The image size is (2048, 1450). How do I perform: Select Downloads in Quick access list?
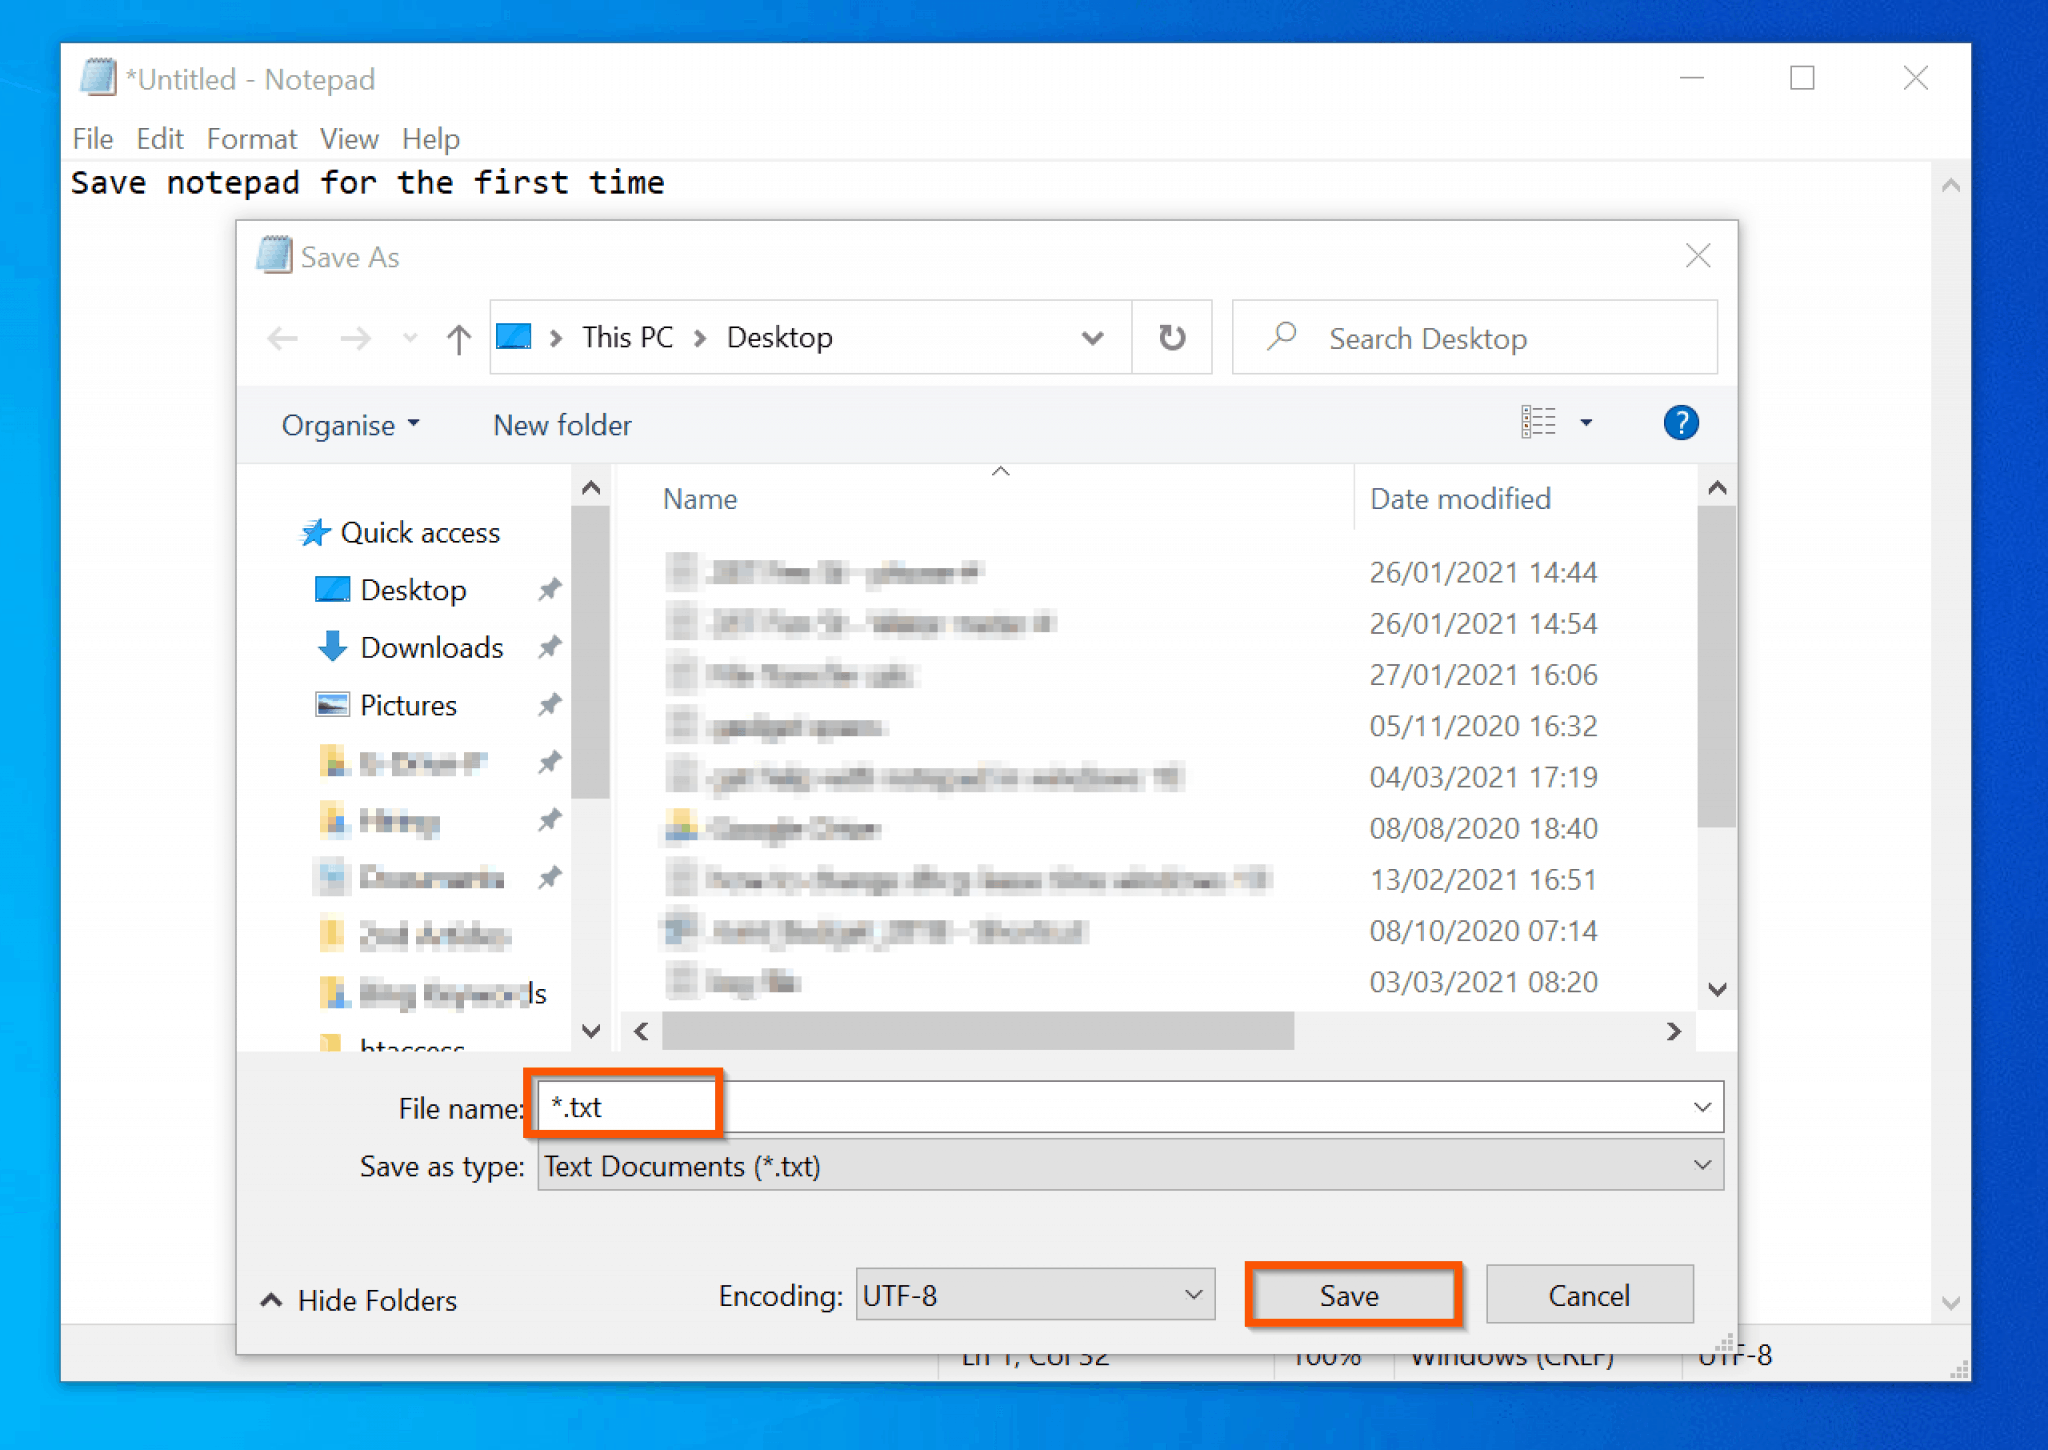point(431,648)
